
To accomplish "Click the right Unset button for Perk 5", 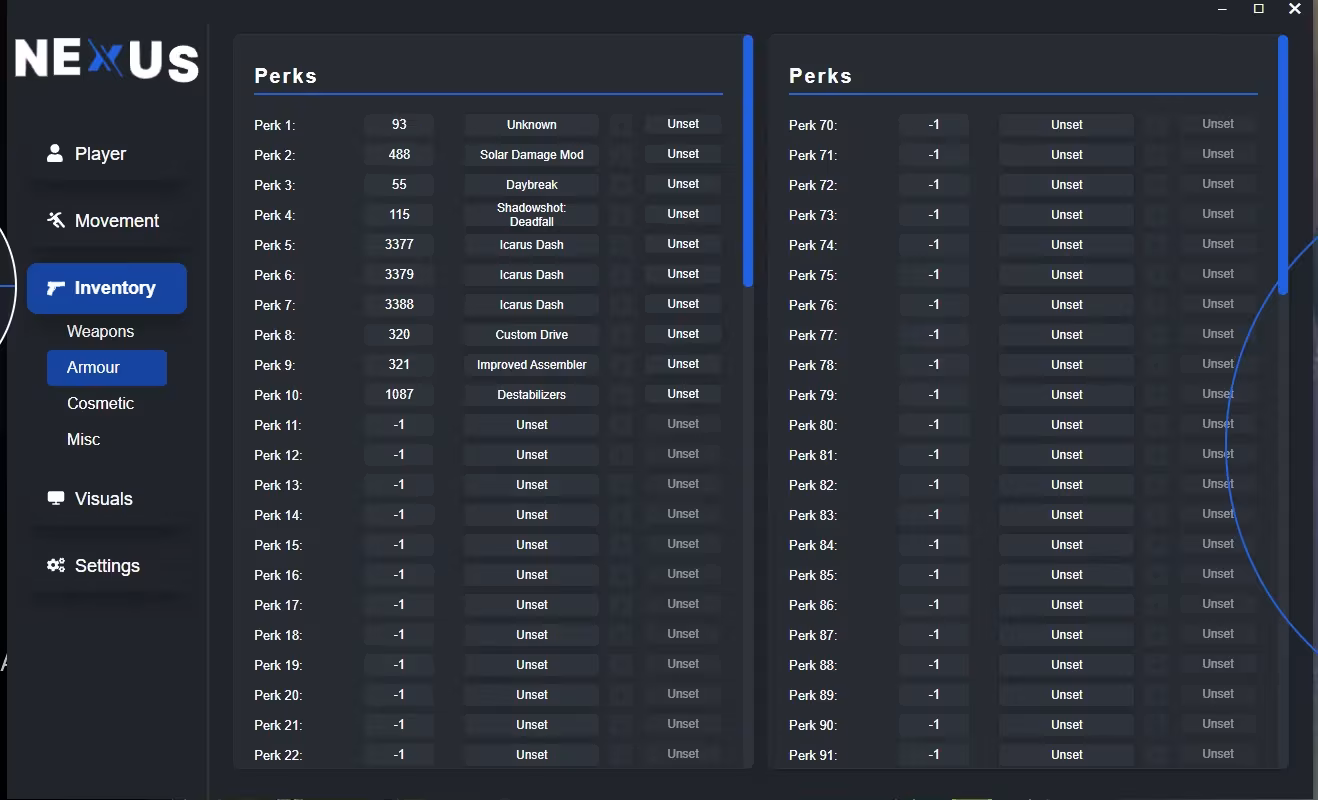I will (x=683, y=244).
